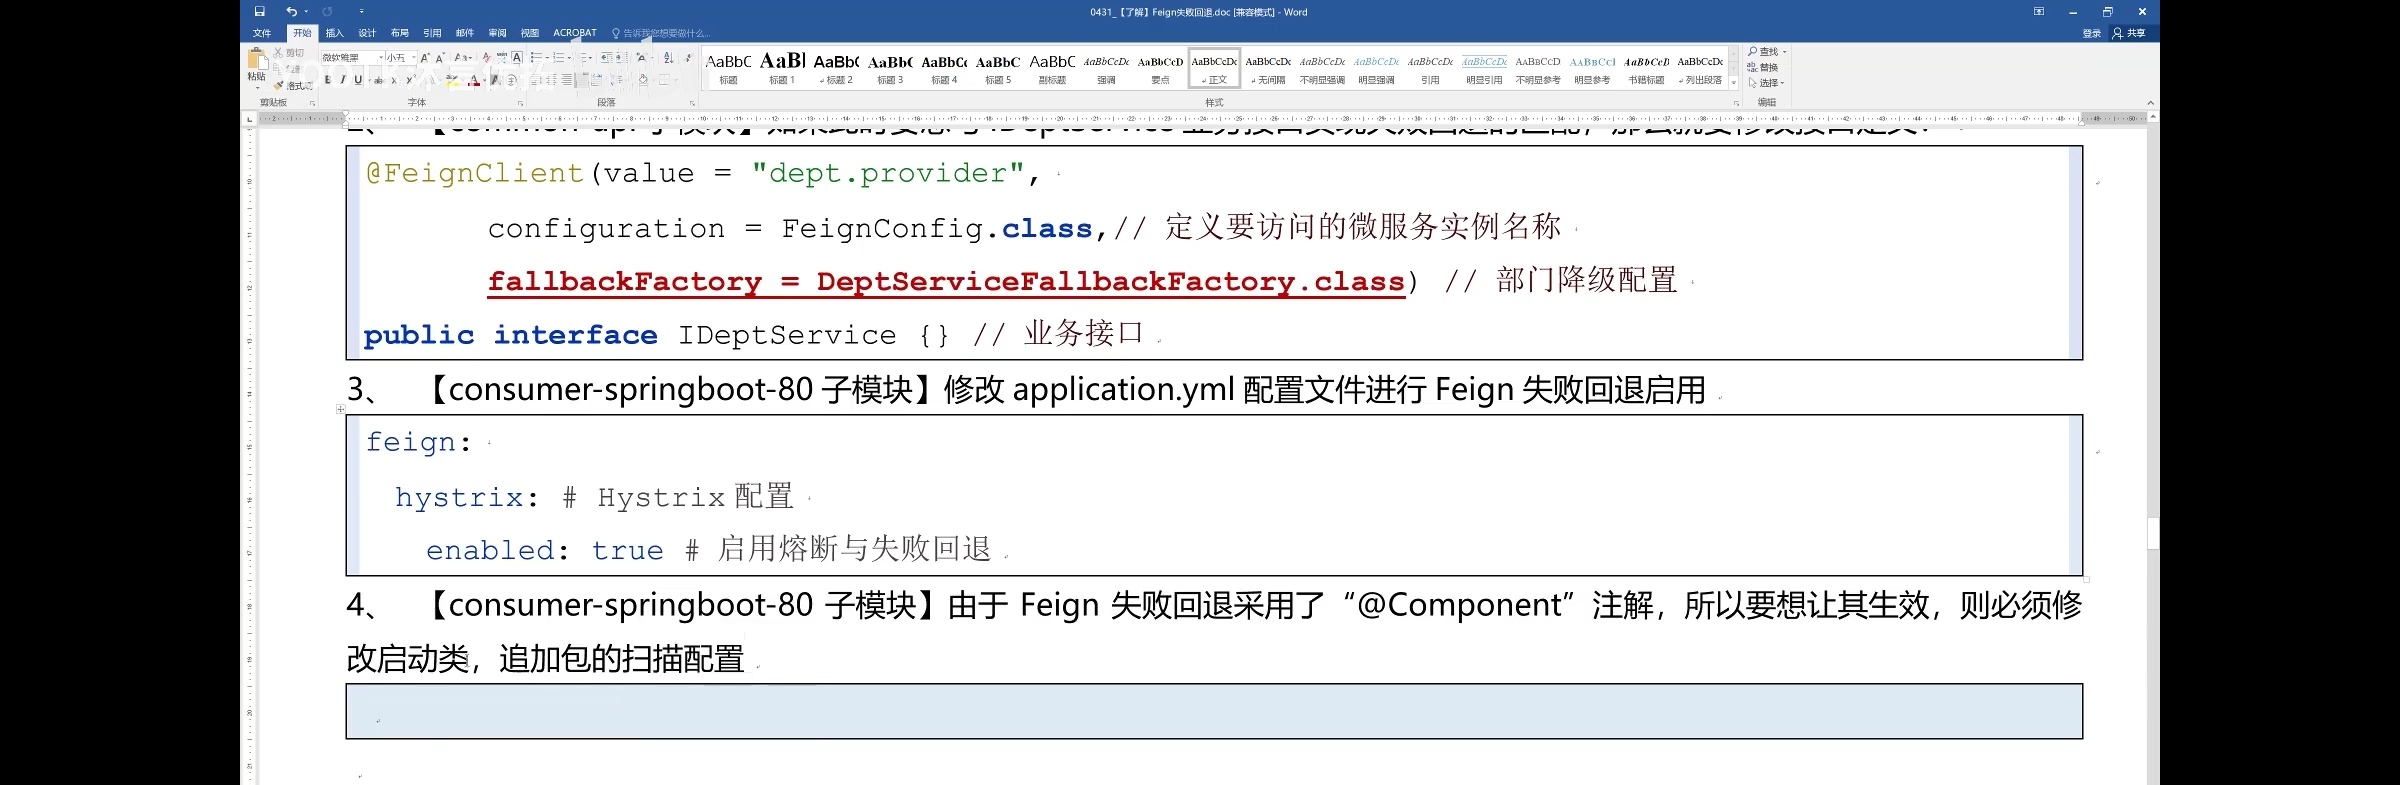Open the 选择 (Select) dropdown
Viewport: 2400px width, 785px height.
pos(1766,83)
